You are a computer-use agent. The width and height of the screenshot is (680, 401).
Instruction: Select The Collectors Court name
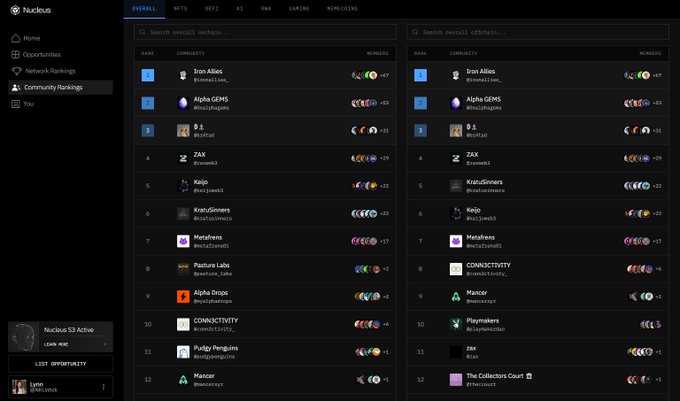click(x=495, y=376)
